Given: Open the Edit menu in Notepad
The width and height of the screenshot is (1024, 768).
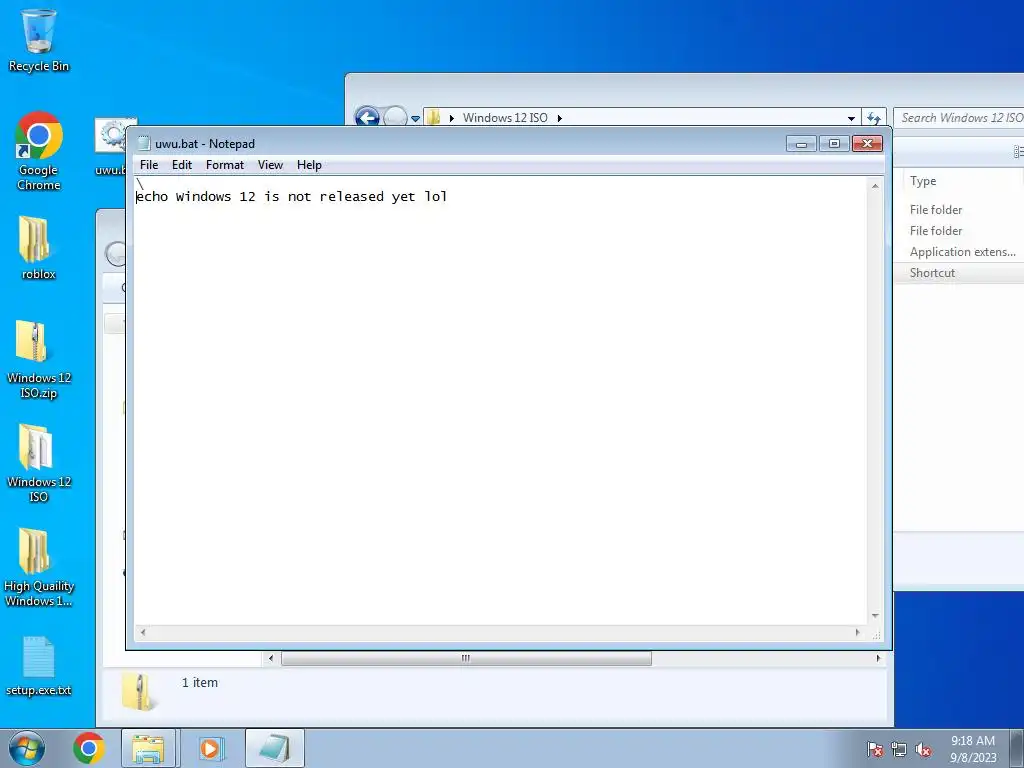Looking at the screenshot, I should coord(182,165).
